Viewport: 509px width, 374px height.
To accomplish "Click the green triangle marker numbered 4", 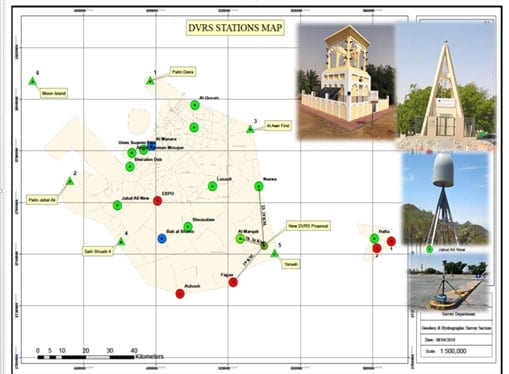I will pyautogui.click(x=121, y=241).
